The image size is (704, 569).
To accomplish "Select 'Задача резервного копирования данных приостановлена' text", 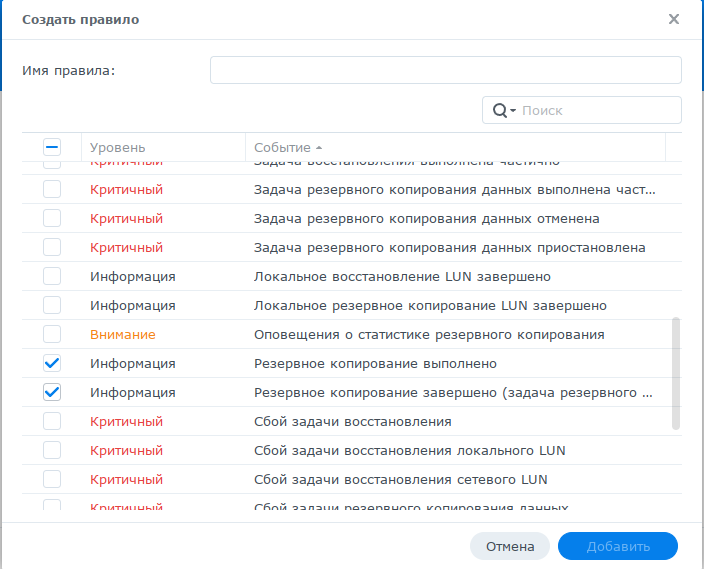I will pyautogui.click(x=449, y=247).
